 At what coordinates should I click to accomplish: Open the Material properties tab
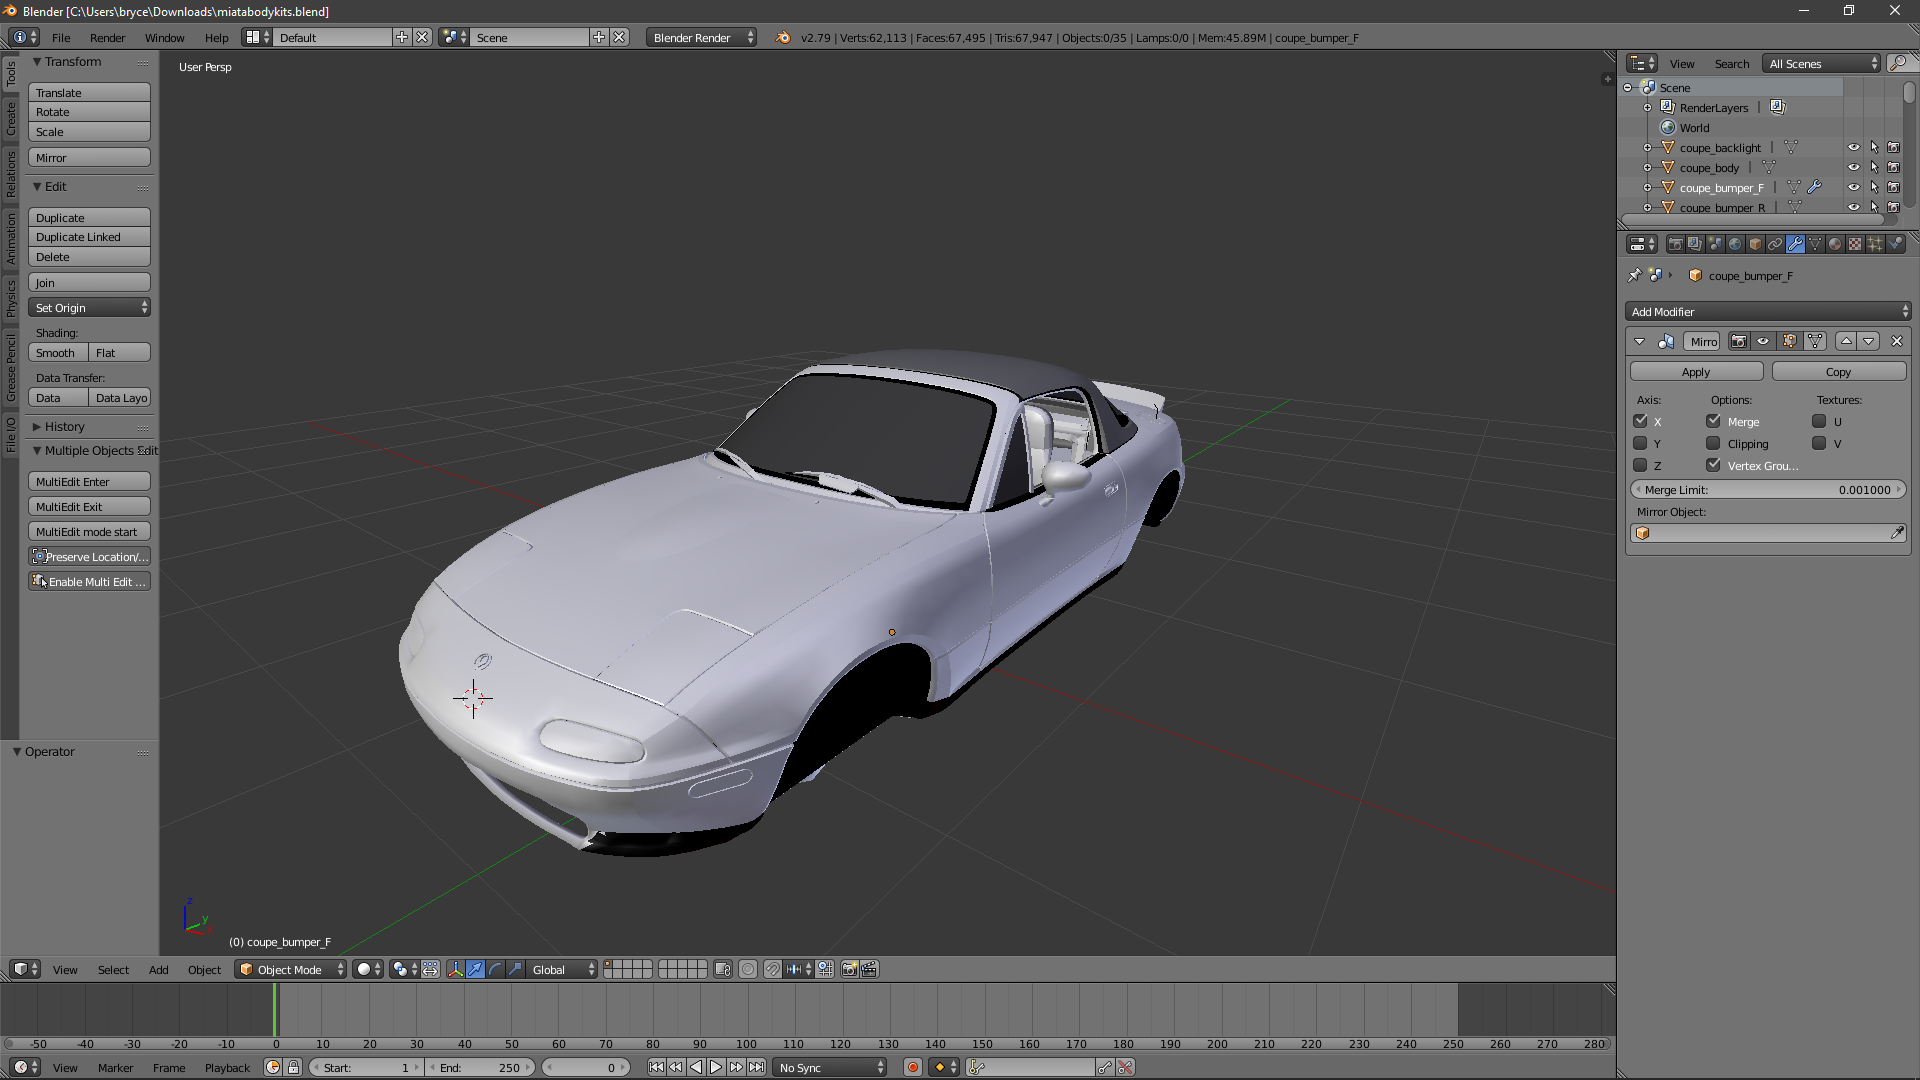click(x=1835, y=244)
